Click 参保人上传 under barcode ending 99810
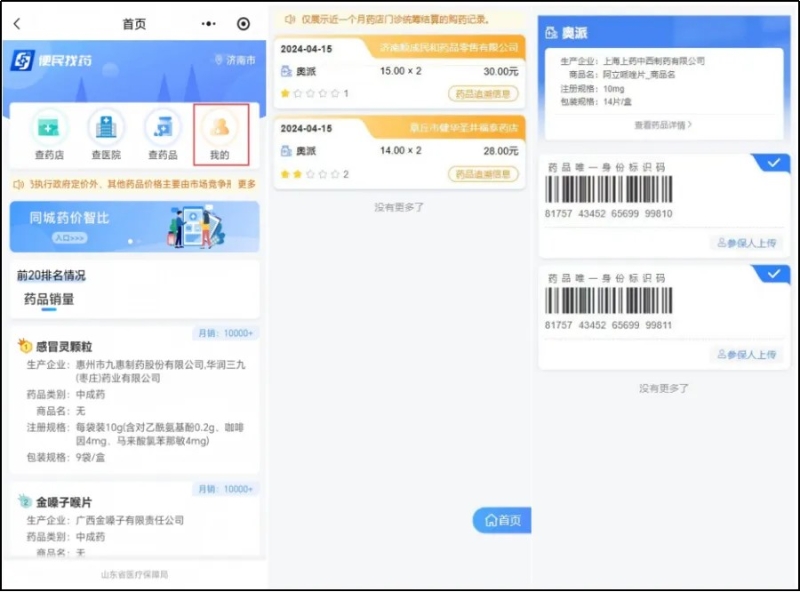Viewport: 800px width, 592px height. tap(747, 243)
